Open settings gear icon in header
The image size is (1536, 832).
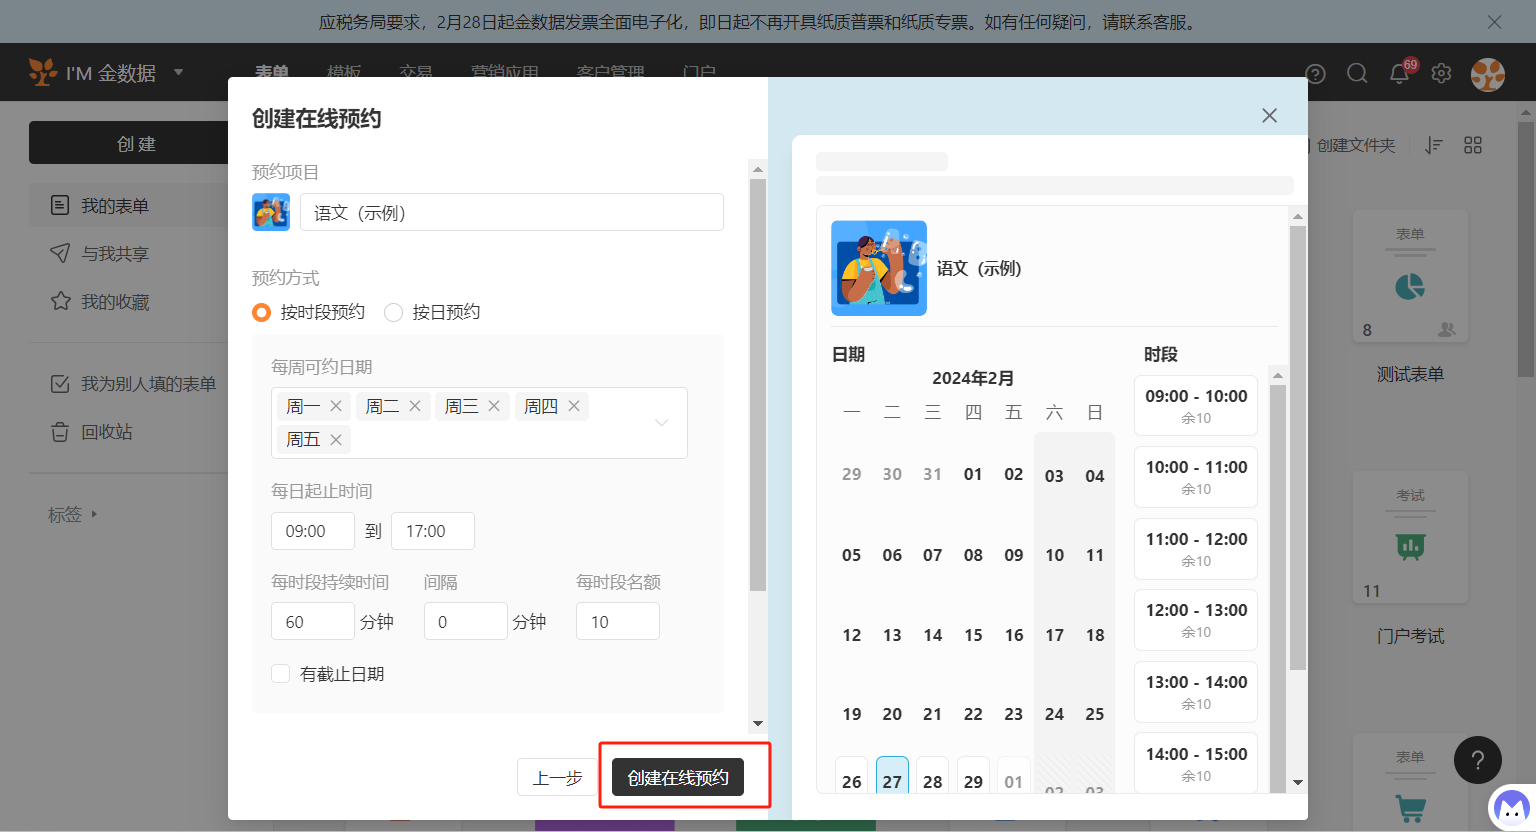[1441, 73]
